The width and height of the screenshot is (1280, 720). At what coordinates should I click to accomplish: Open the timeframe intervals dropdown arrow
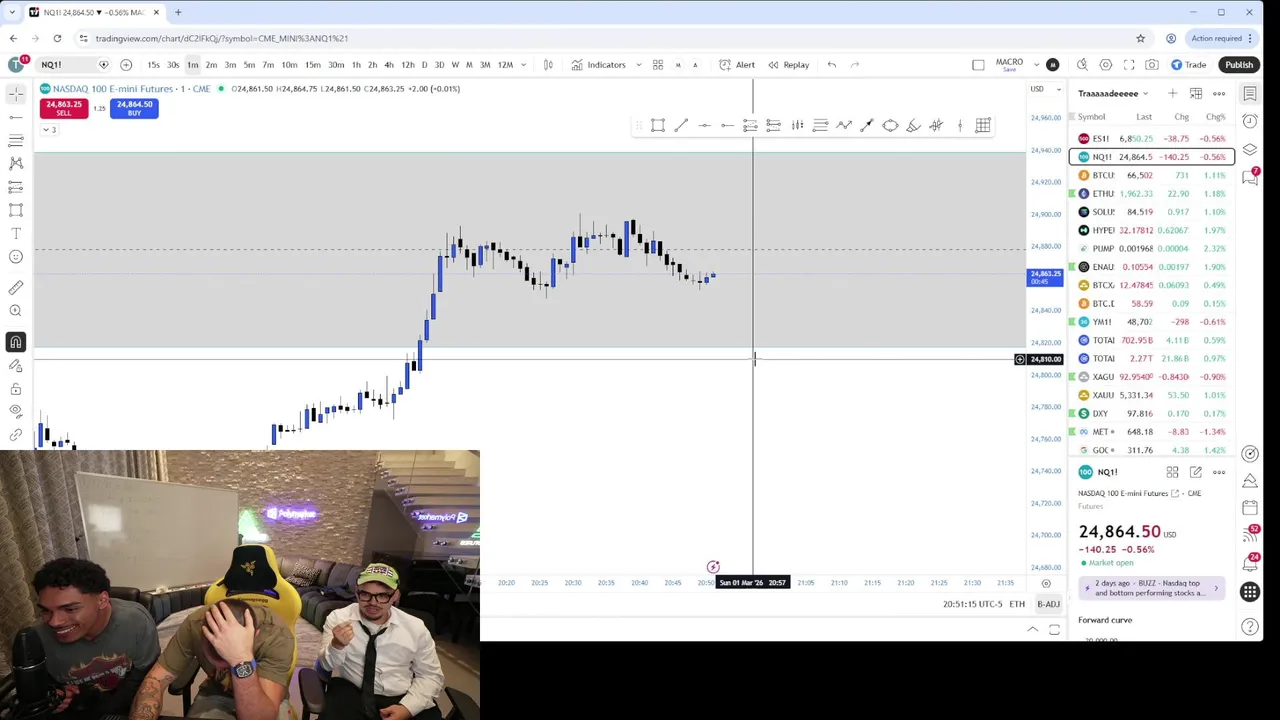click(x=523, y=65)
